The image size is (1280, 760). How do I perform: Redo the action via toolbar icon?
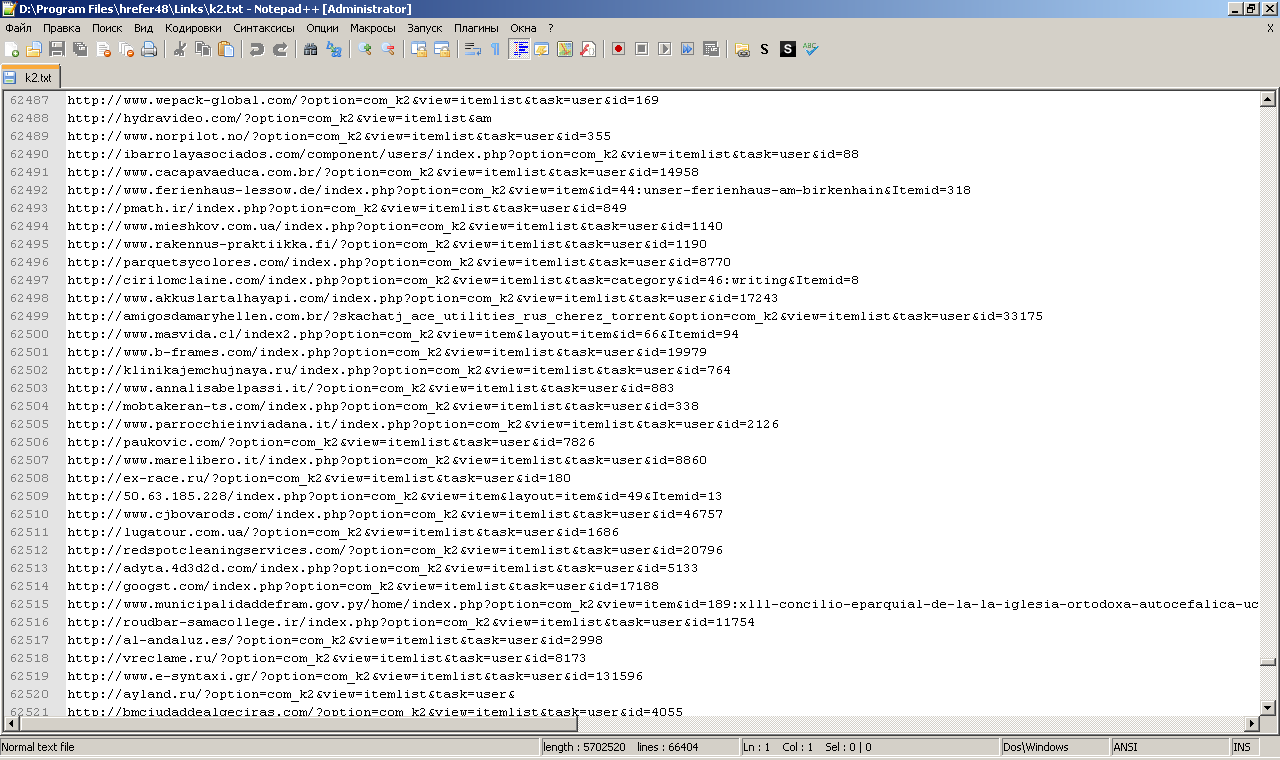click(280, 49)
